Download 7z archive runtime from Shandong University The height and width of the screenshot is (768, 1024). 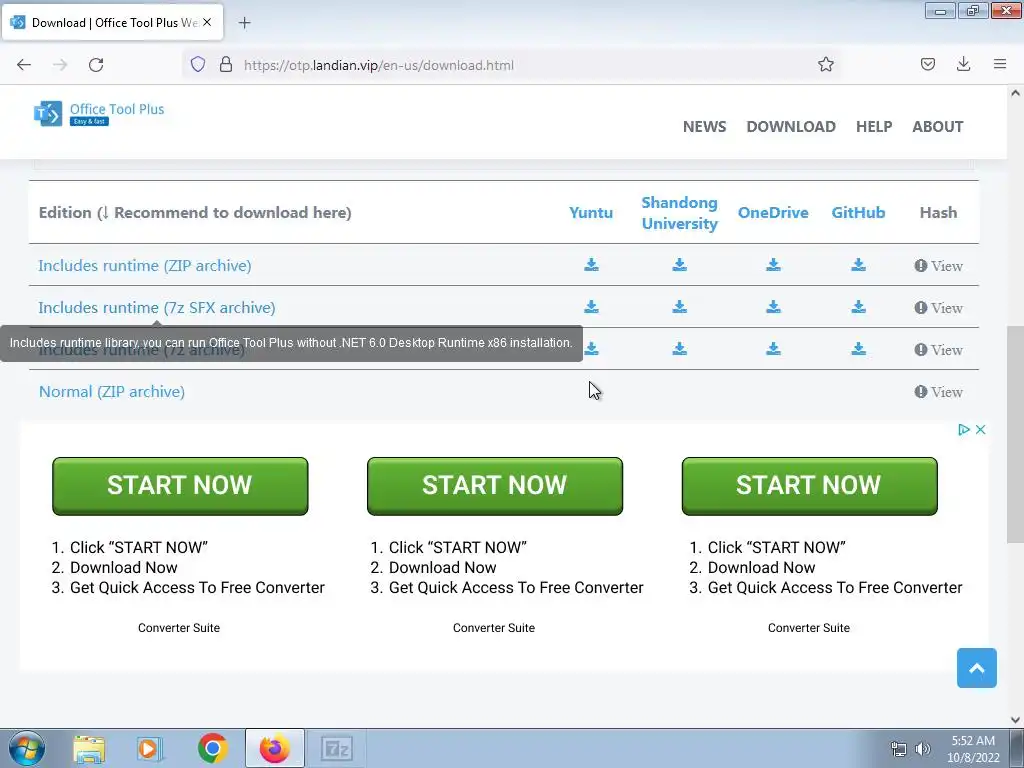pyautogui.click(x=679, y=349)
